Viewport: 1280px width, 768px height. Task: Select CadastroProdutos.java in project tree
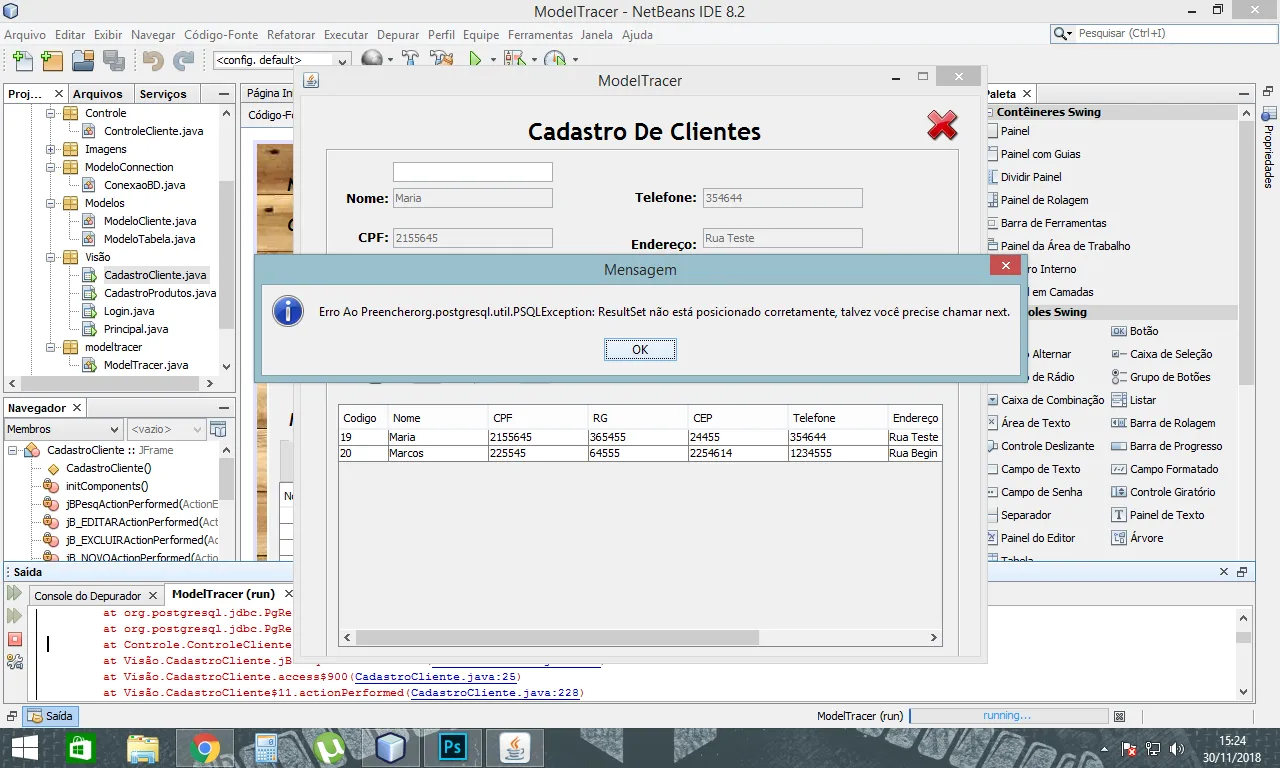coord(160,293)
